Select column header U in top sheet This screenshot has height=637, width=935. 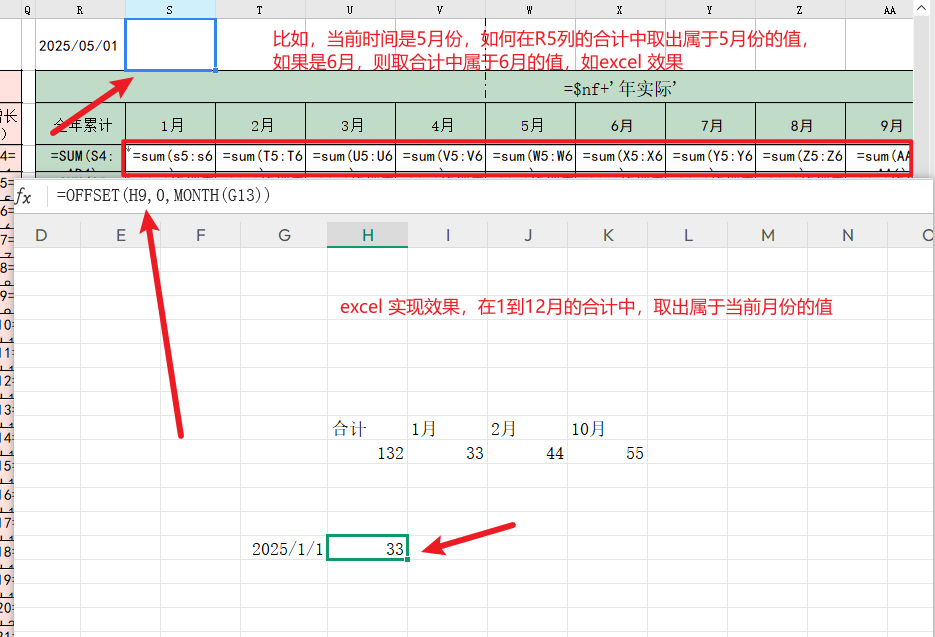coord(350,10)
